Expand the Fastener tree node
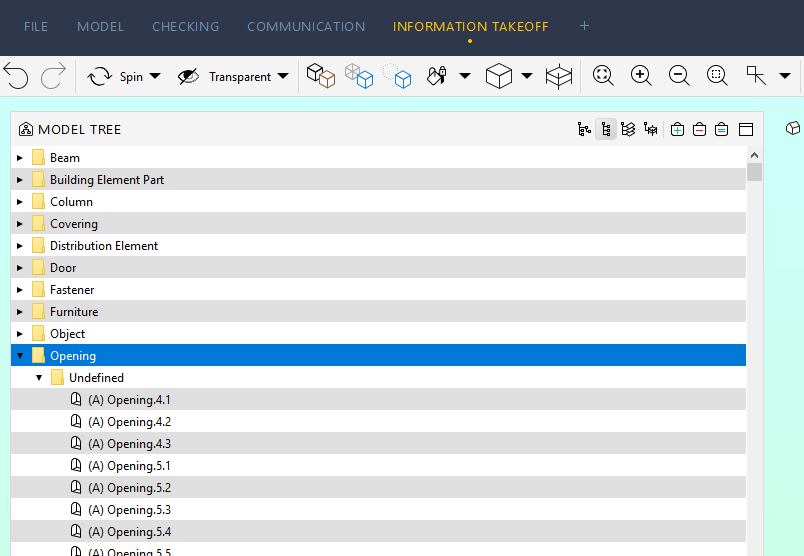 pyautogui.click(x=19, y=290)
